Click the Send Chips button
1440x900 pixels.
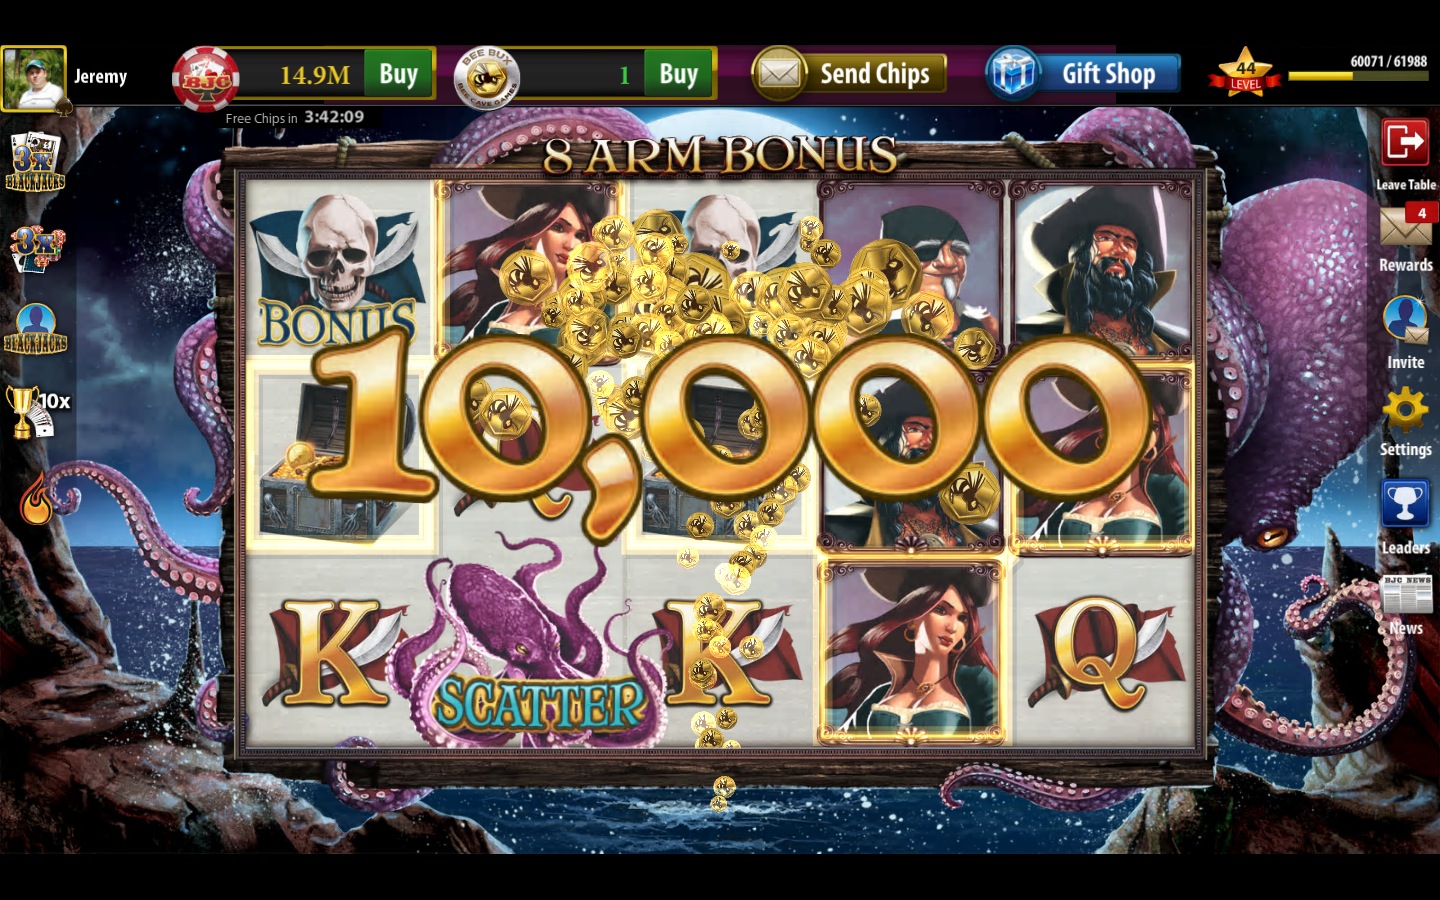[849, 74]
